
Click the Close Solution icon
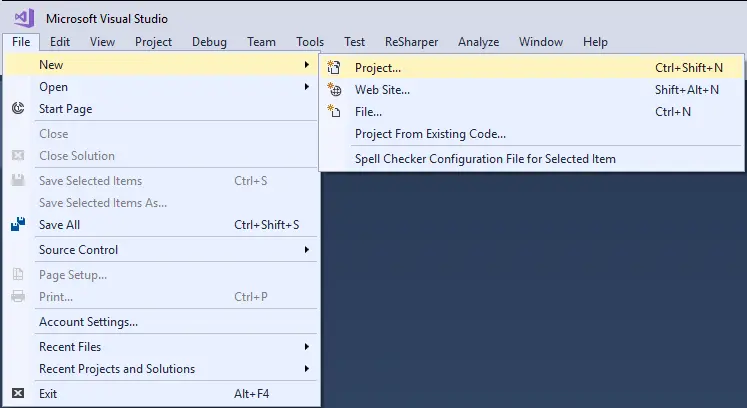coord(18,155)
